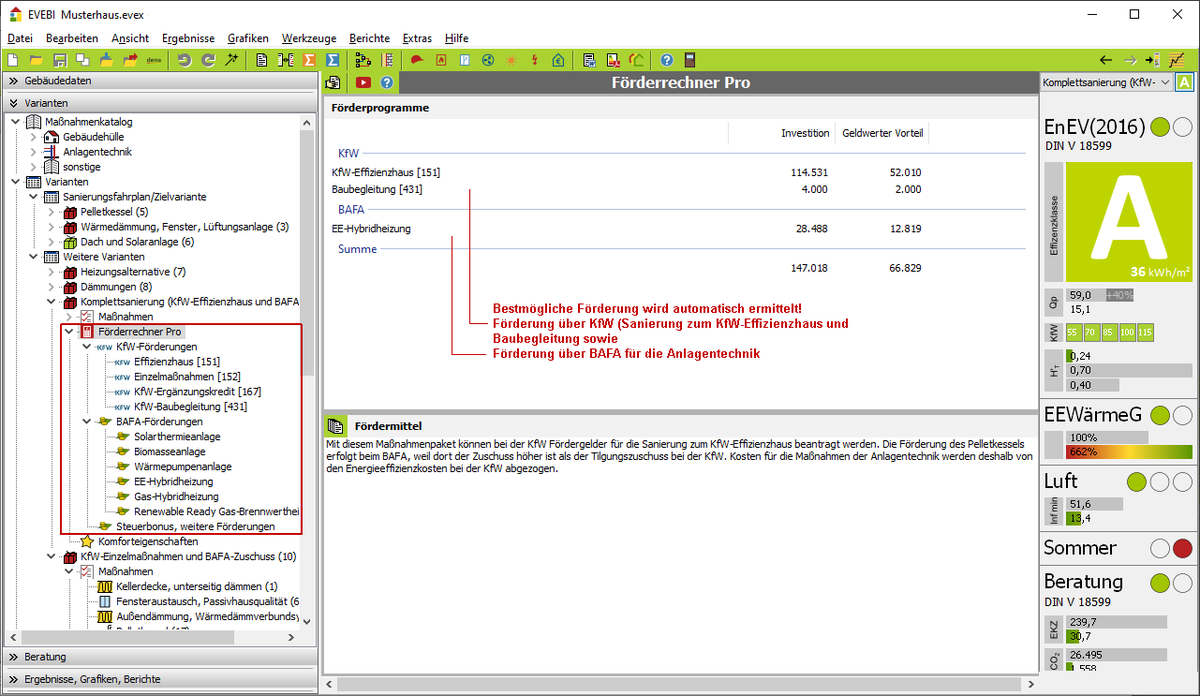Click the green EEWärmeG status circle
The image size is (1200, 696).
(x=1160, y=415)
